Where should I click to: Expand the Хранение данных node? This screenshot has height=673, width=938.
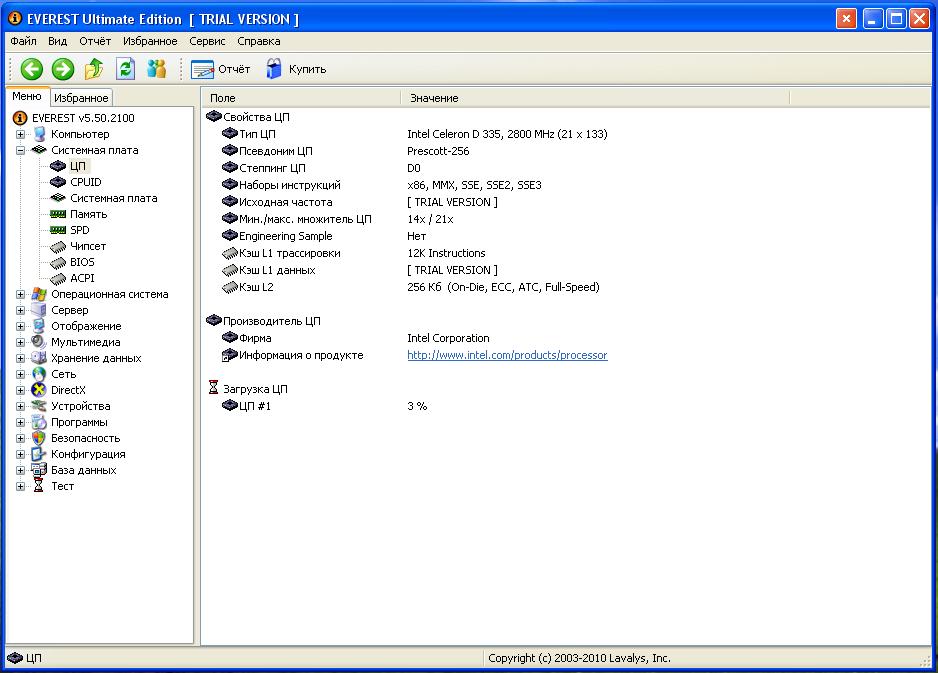click(x=20, y=358)
